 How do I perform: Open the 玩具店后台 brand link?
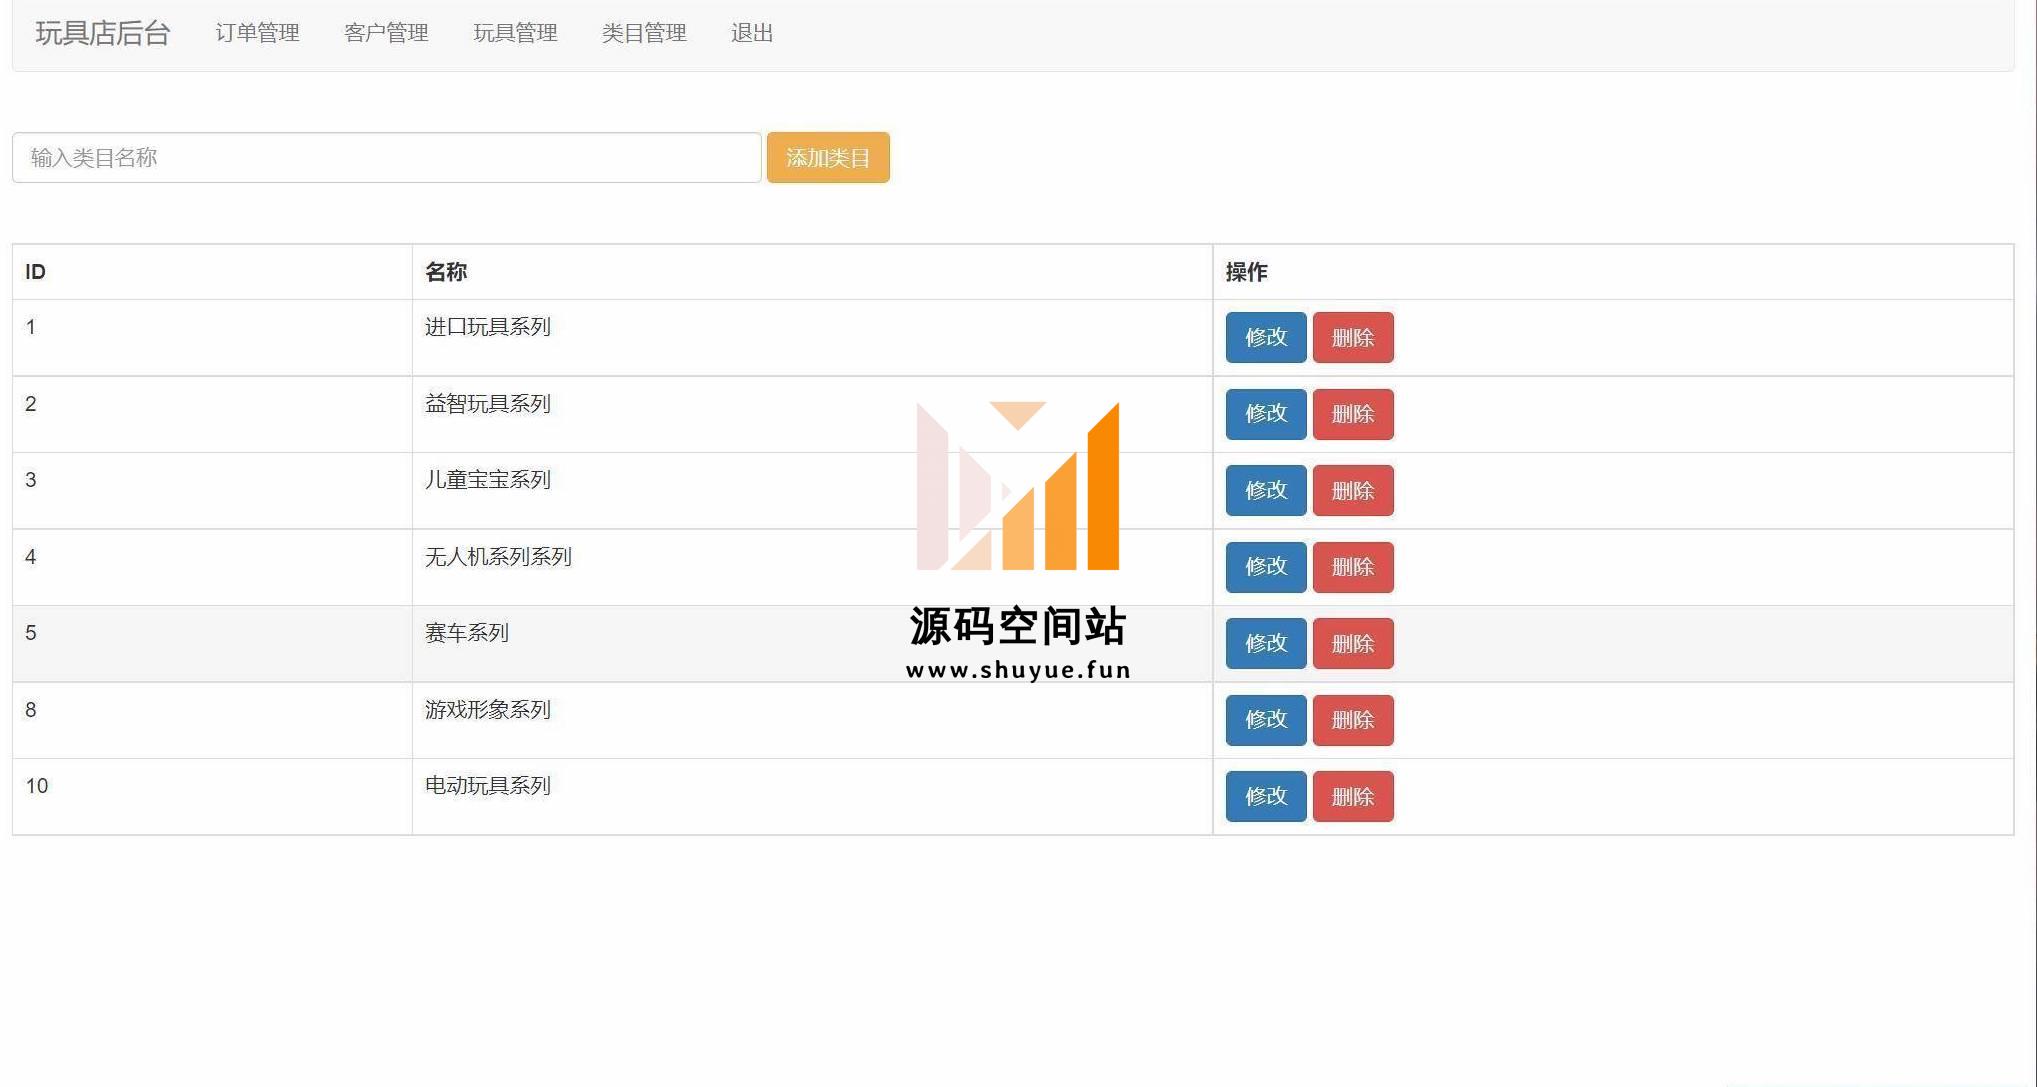point(103,33)
